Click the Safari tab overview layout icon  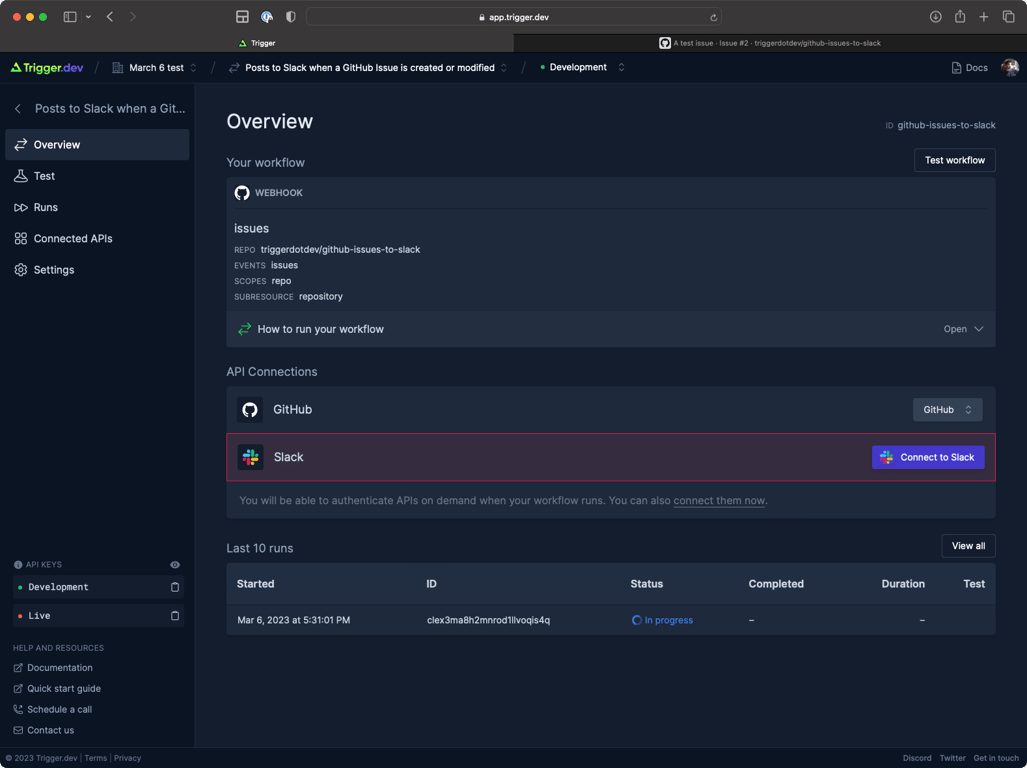pyautogui.click(x=242, y=17)
